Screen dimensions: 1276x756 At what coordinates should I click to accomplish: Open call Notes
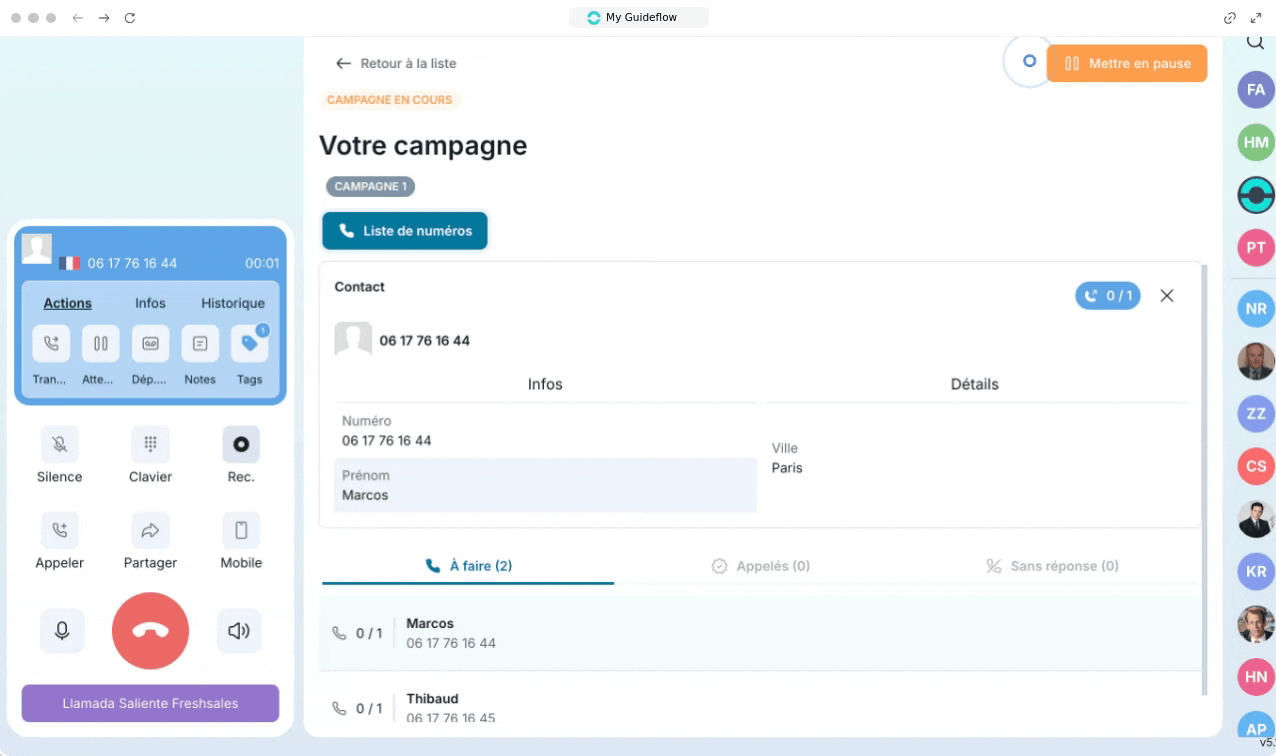(200, 344)
